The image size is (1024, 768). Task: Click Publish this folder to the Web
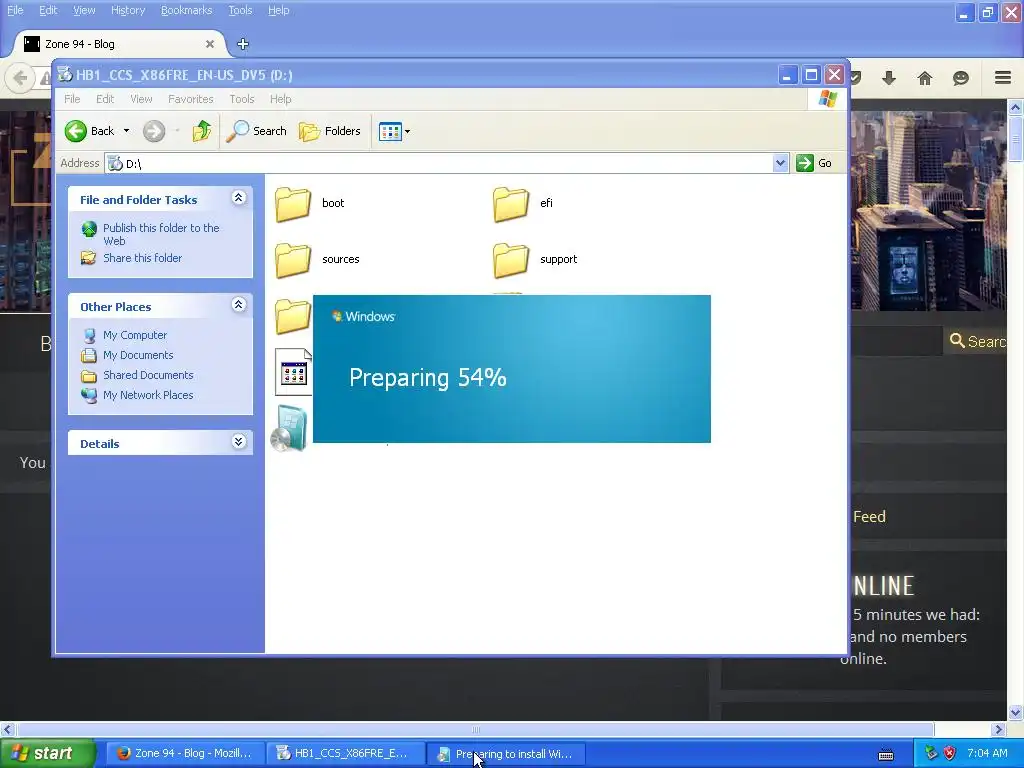161,234
